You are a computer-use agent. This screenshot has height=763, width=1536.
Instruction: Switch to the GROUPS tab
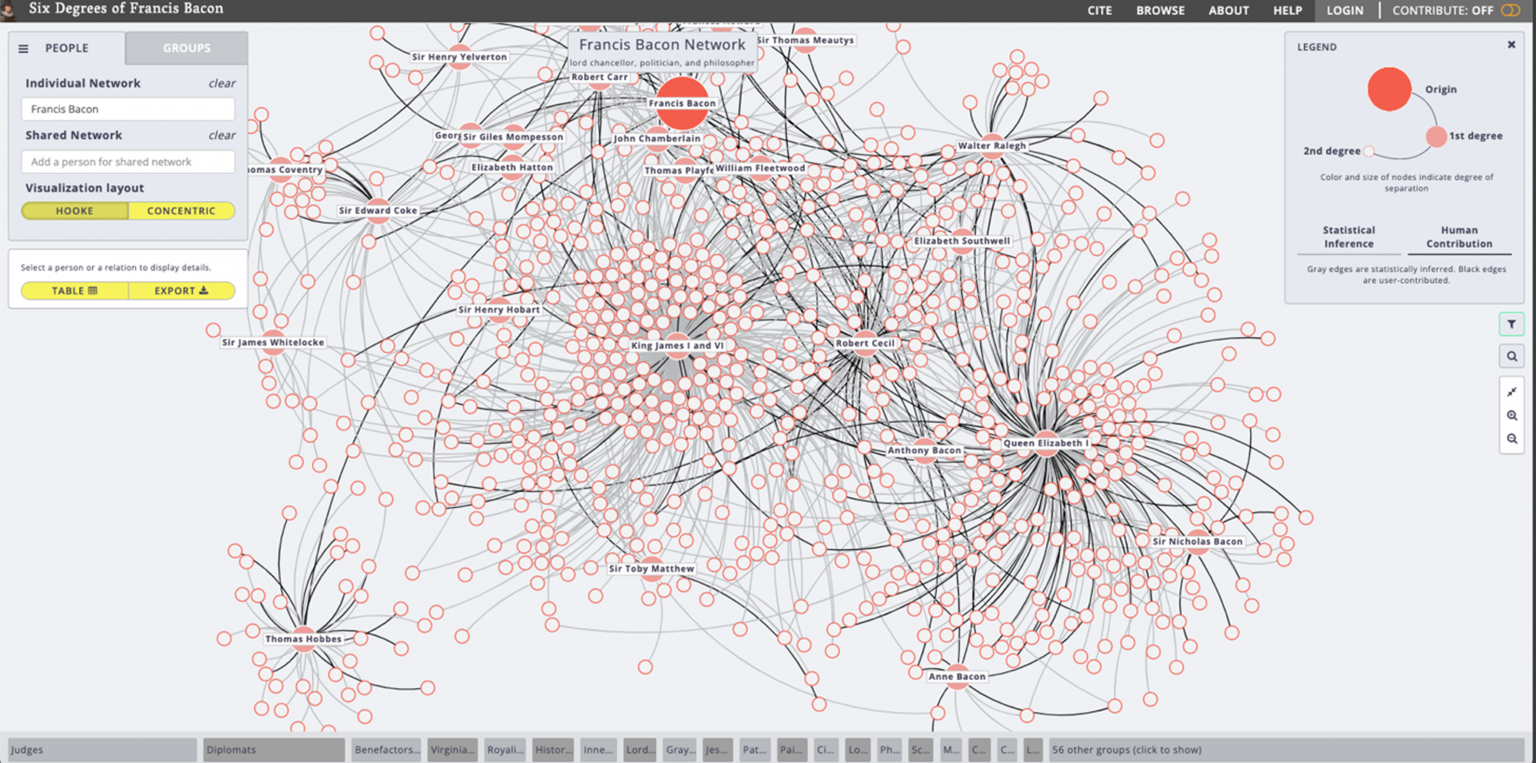point(187,48)
